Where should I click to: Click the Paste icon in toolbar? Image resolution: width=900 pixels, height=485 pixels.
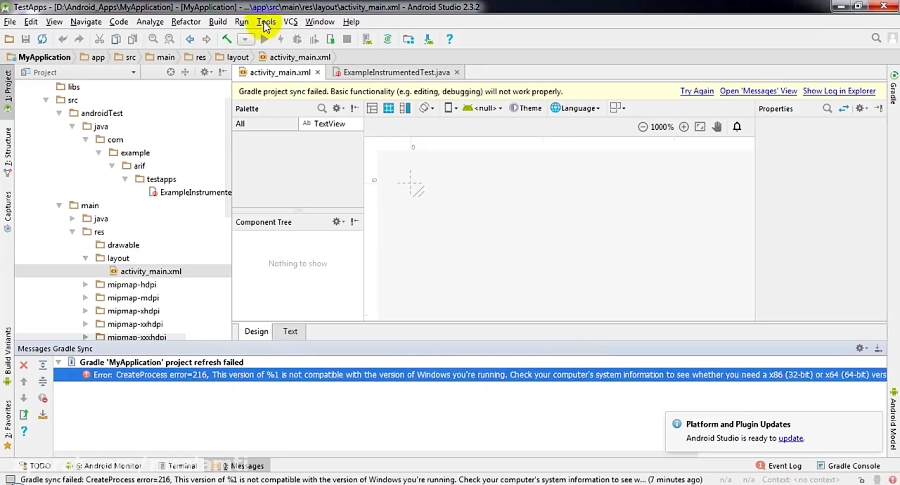pos(133,39)
